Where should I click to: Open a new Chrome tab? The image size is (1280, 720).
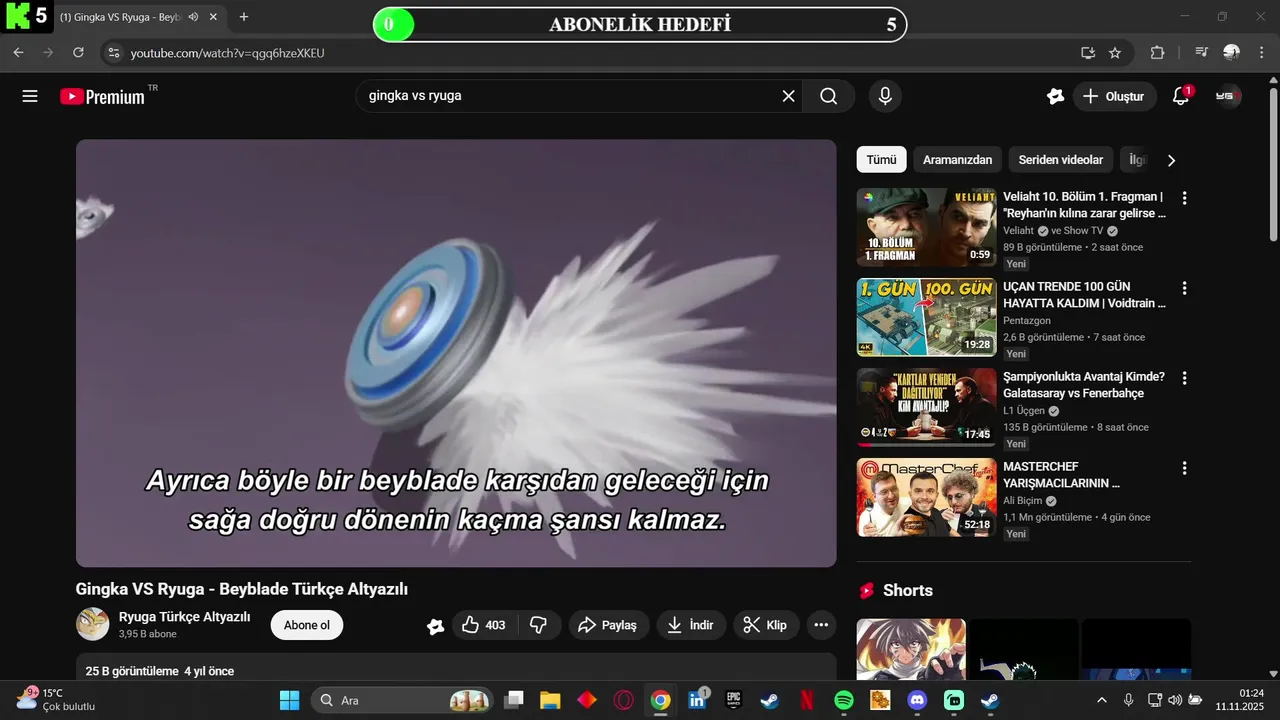click(x=243, y=17)
